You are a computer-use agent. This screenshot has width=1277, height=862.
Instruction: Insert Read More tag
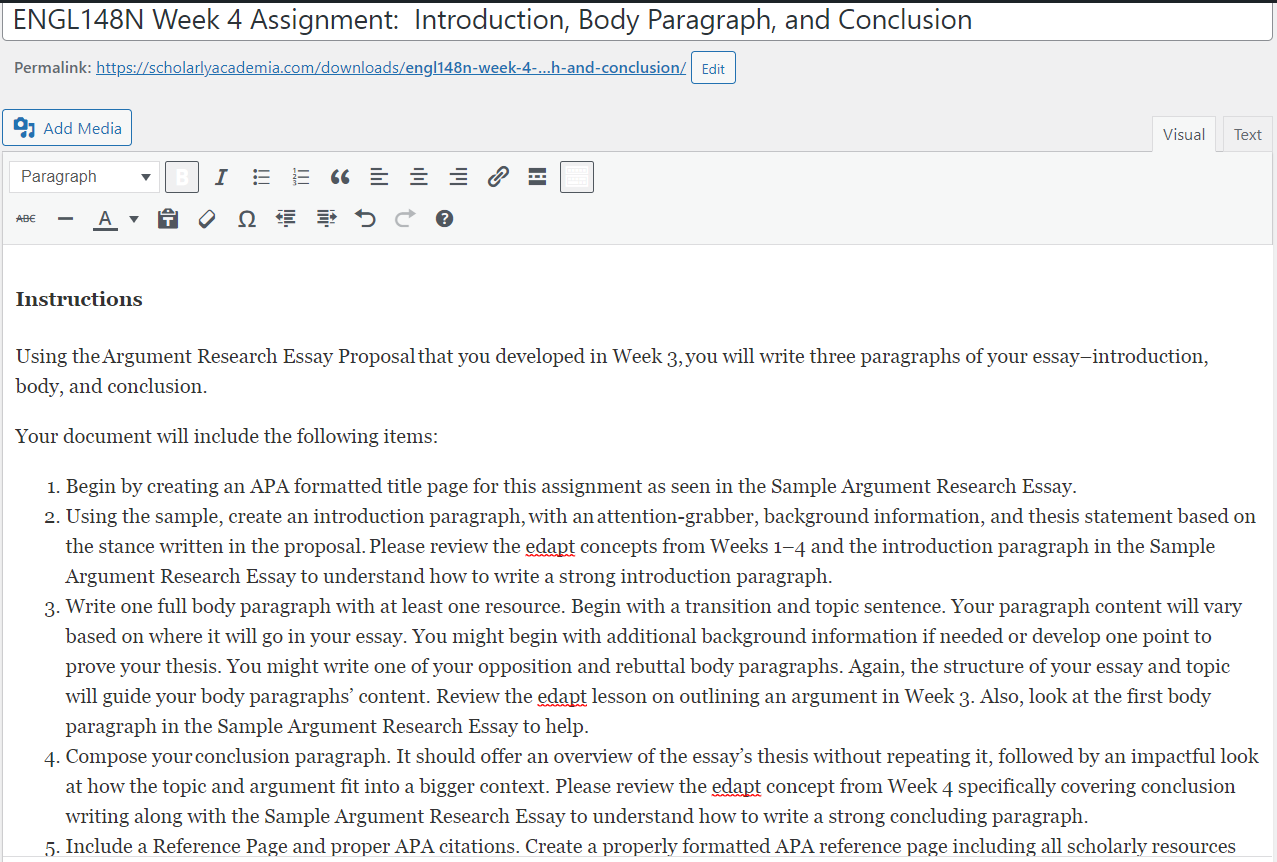point(537,177)
